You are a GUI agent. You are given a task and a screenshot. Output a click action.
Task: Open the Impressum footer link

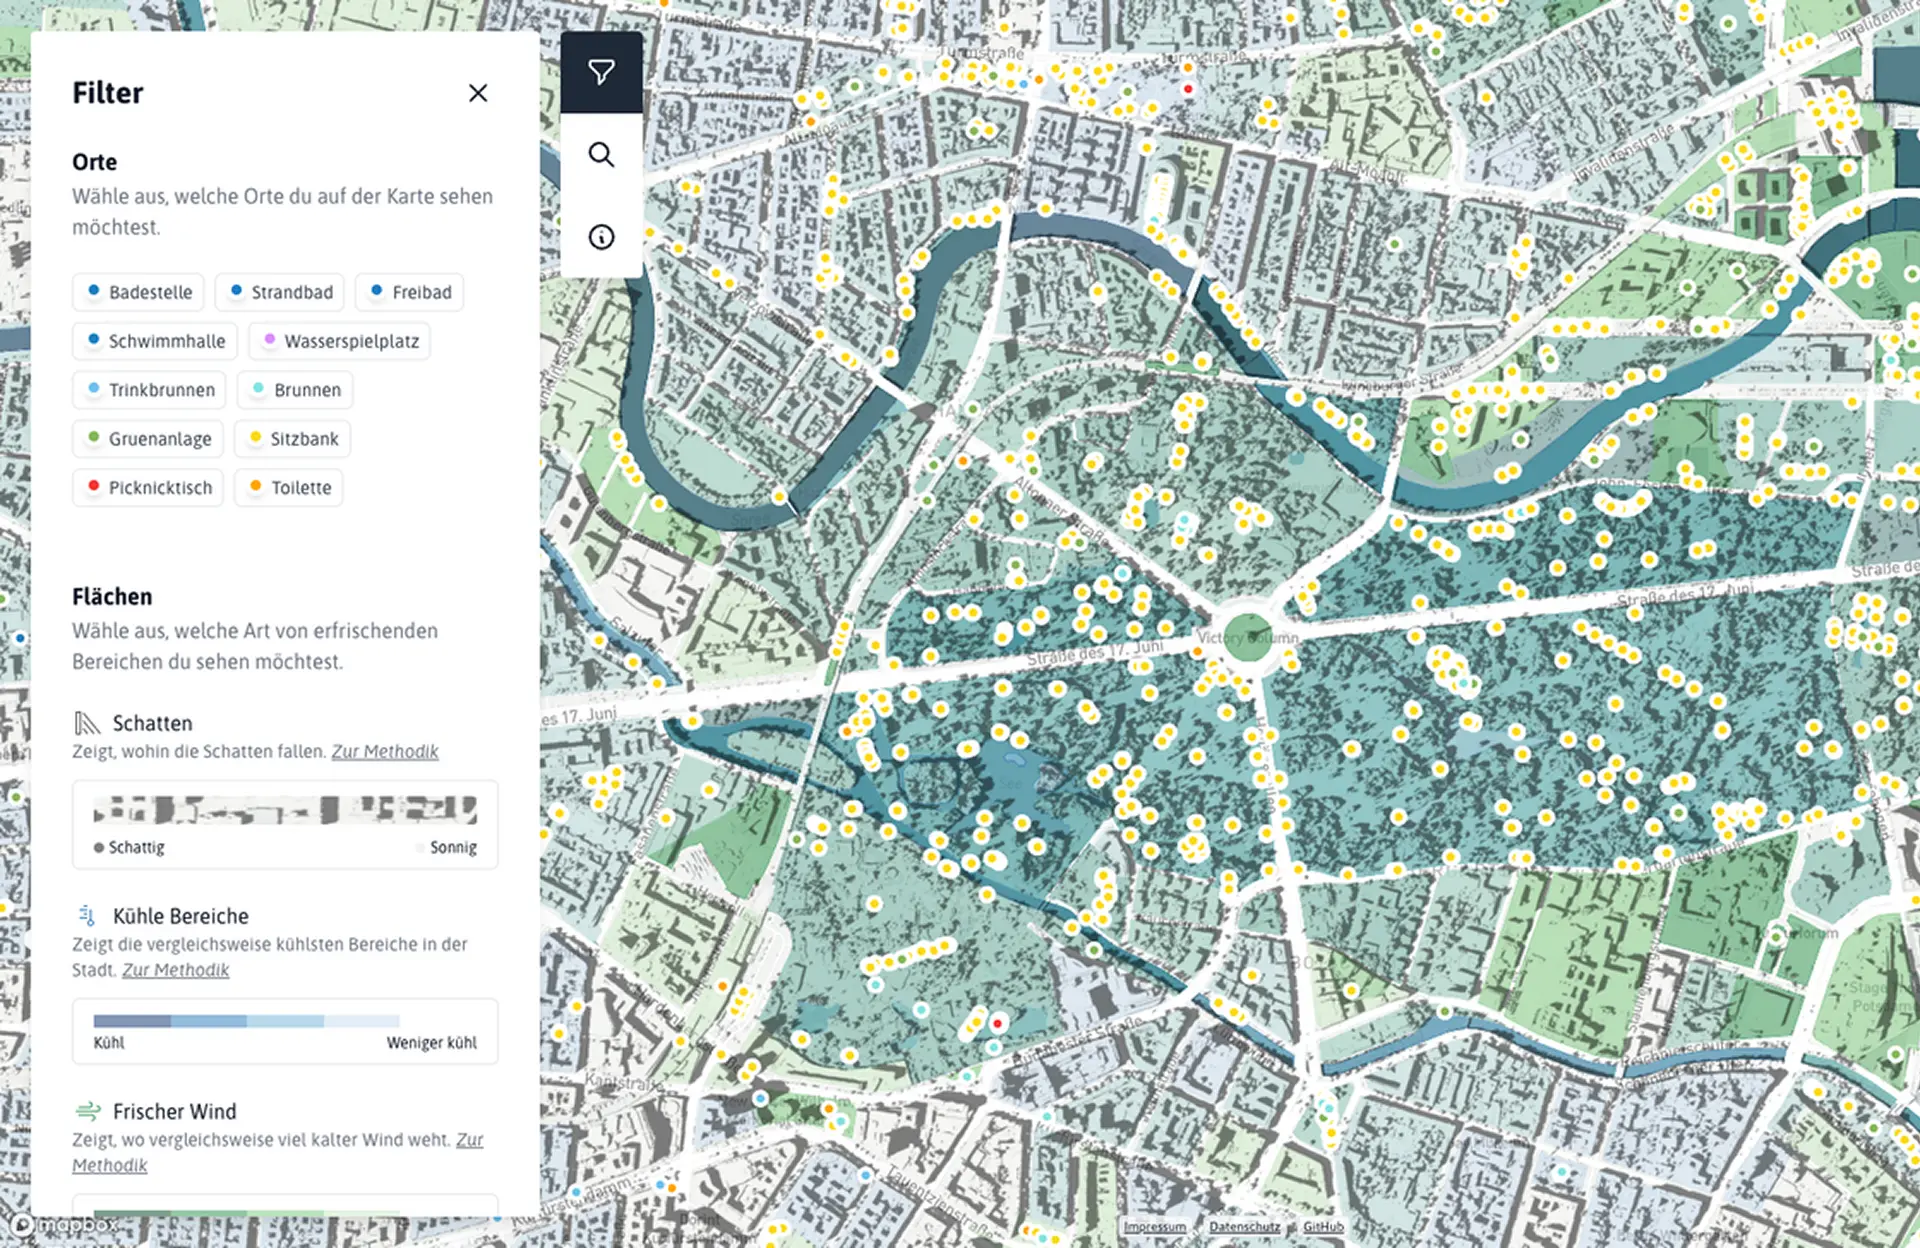[1154, 1227]
